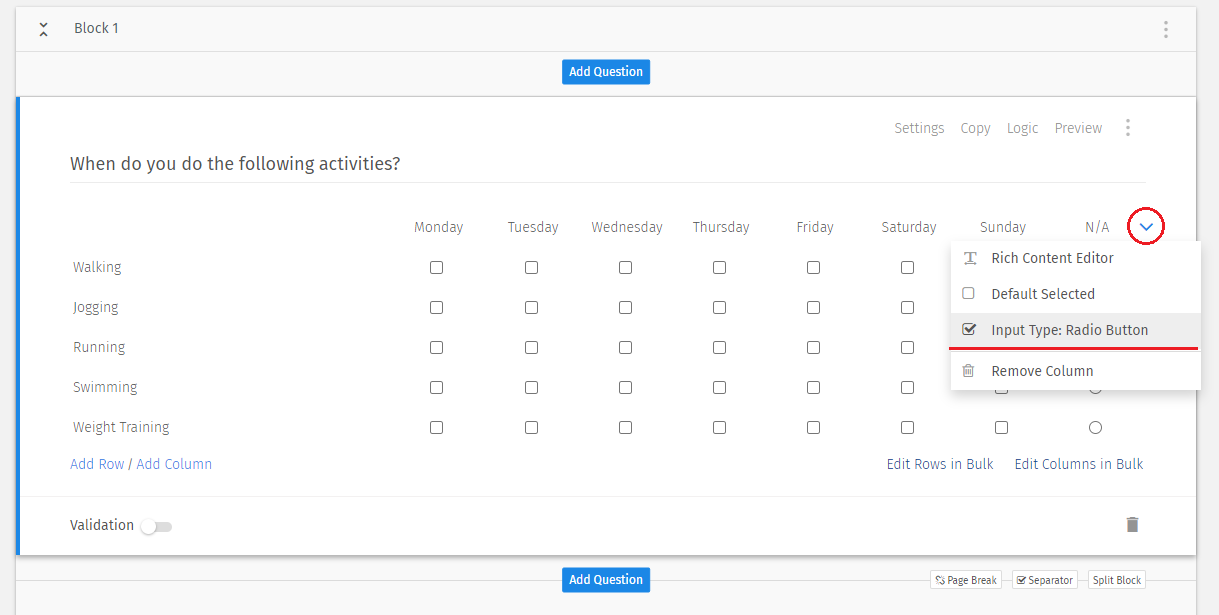The height and width of the screenshot is (615, 1219).
Task: Click the question title text field
Action: point(235,163)
